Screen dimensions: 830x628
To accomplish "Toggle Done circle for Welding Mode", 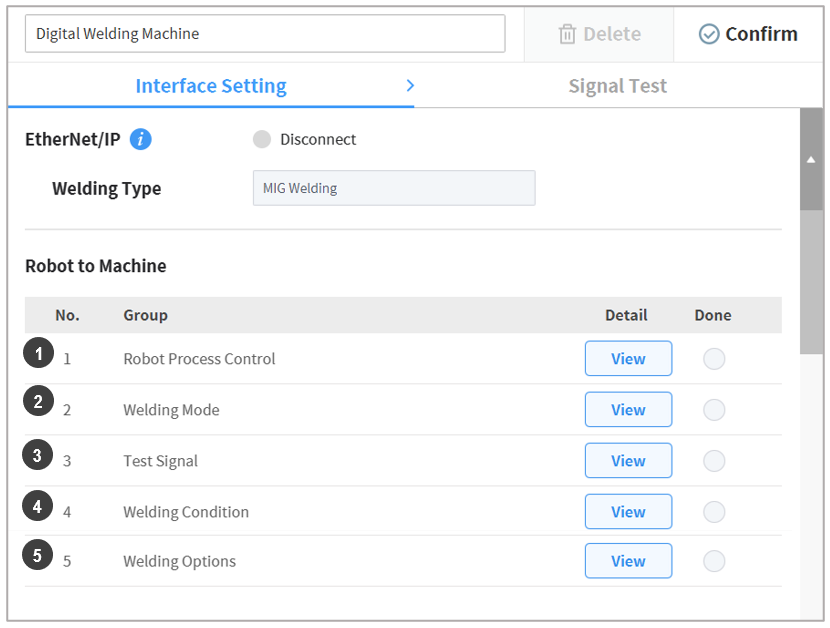I will (714, 410).
